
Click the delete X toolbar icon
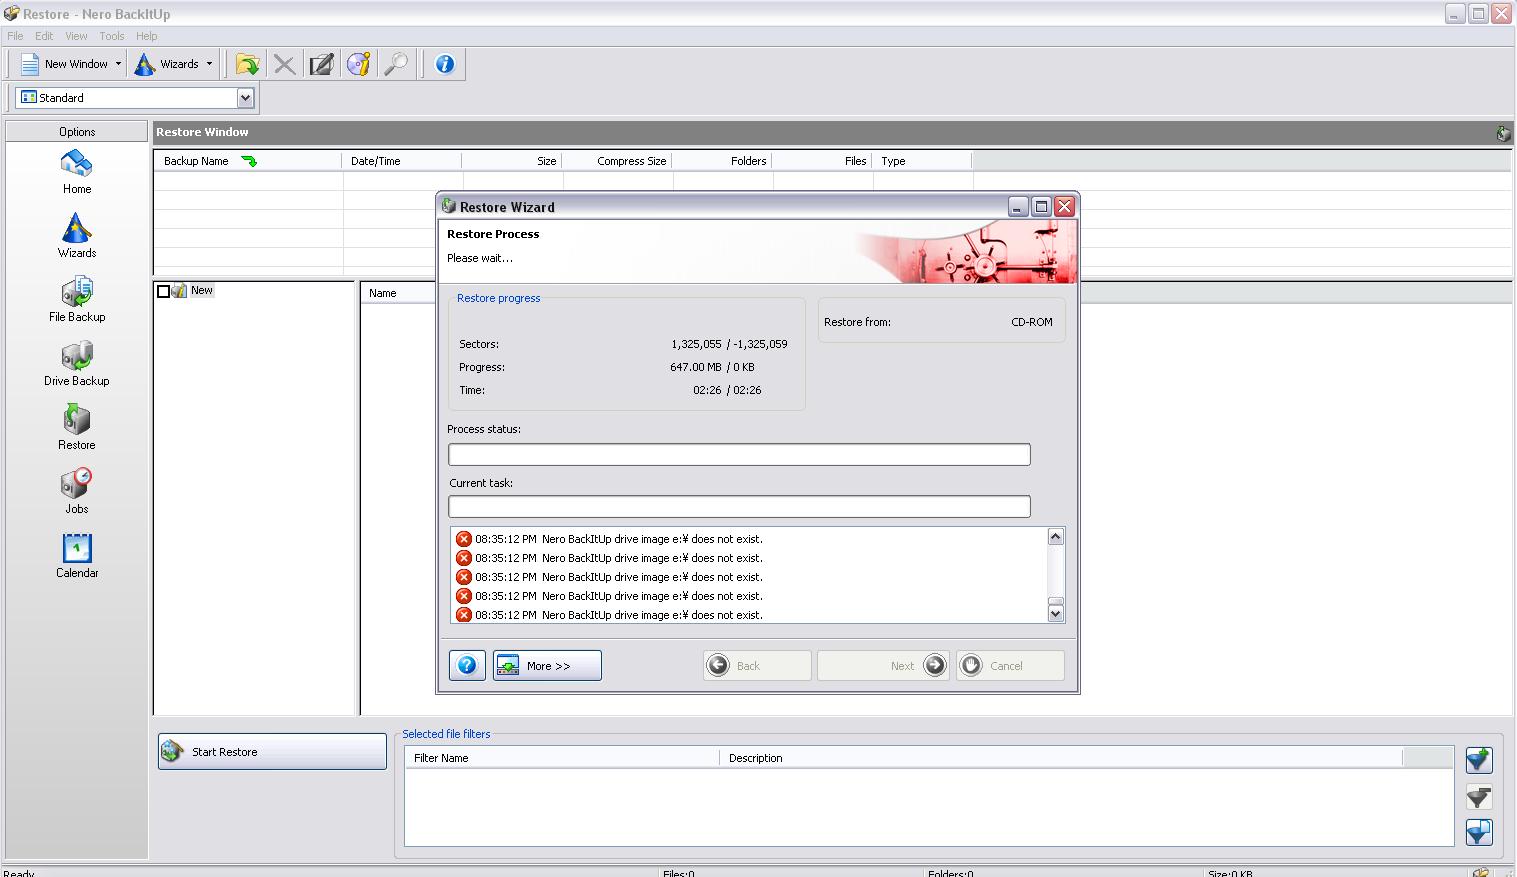click(x=284, y=64)
